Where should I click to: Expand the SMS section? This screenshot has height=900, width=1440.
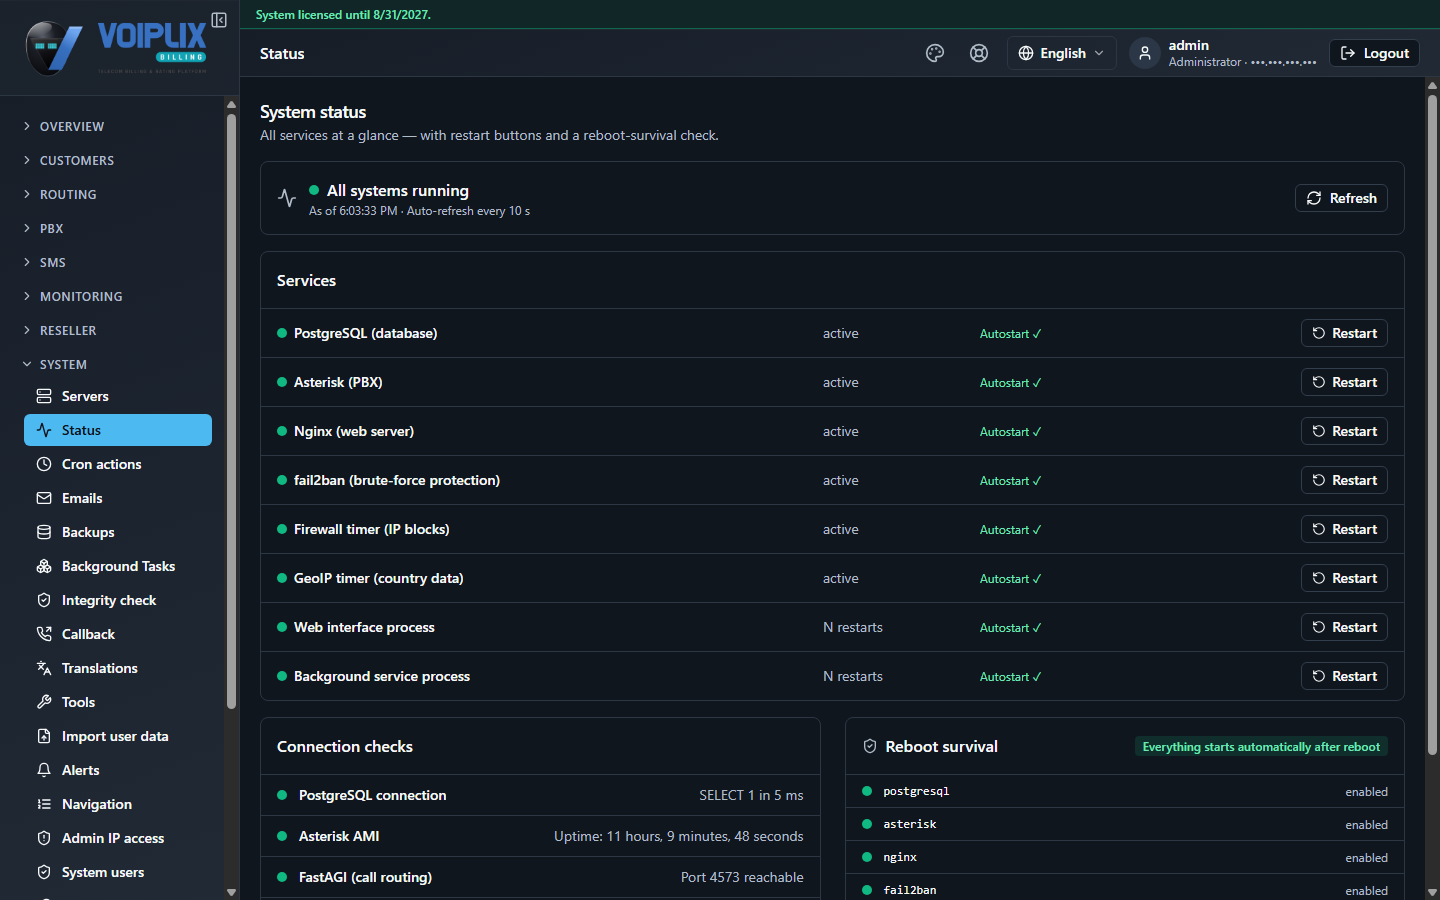pos(112,262)
